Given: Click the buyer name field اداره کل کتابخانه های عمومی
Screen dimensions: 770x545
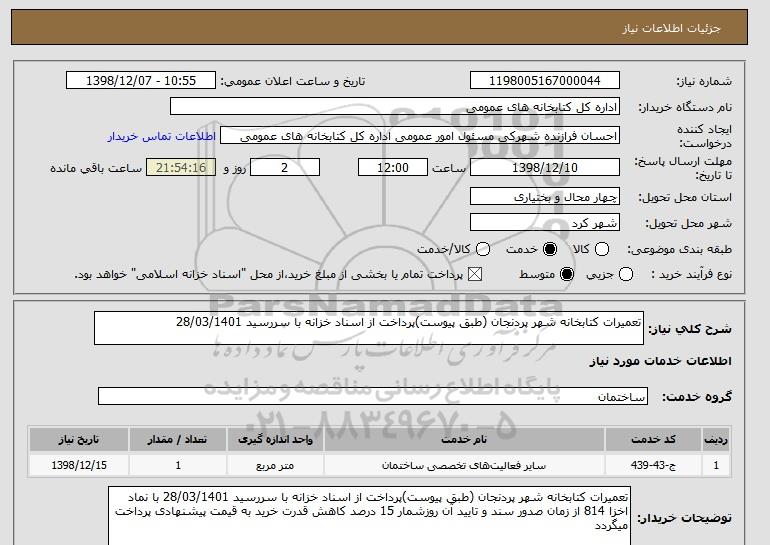Looking at the screenshot, I should tap(395, 107).
